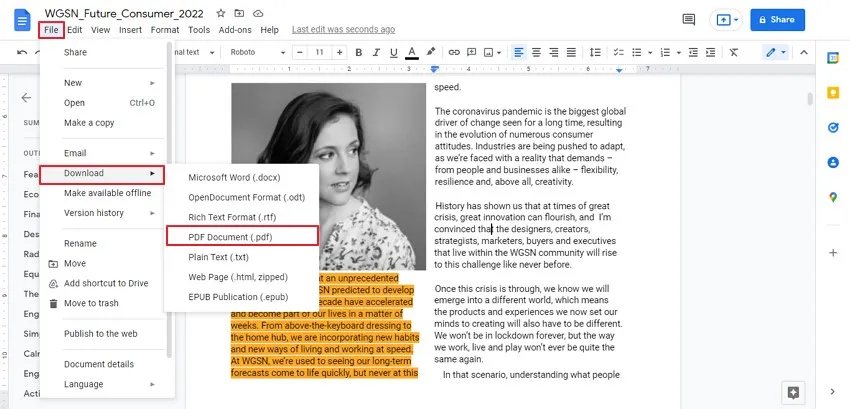
Task: Open Google Keep in side panel
Action: click(833, 93)
